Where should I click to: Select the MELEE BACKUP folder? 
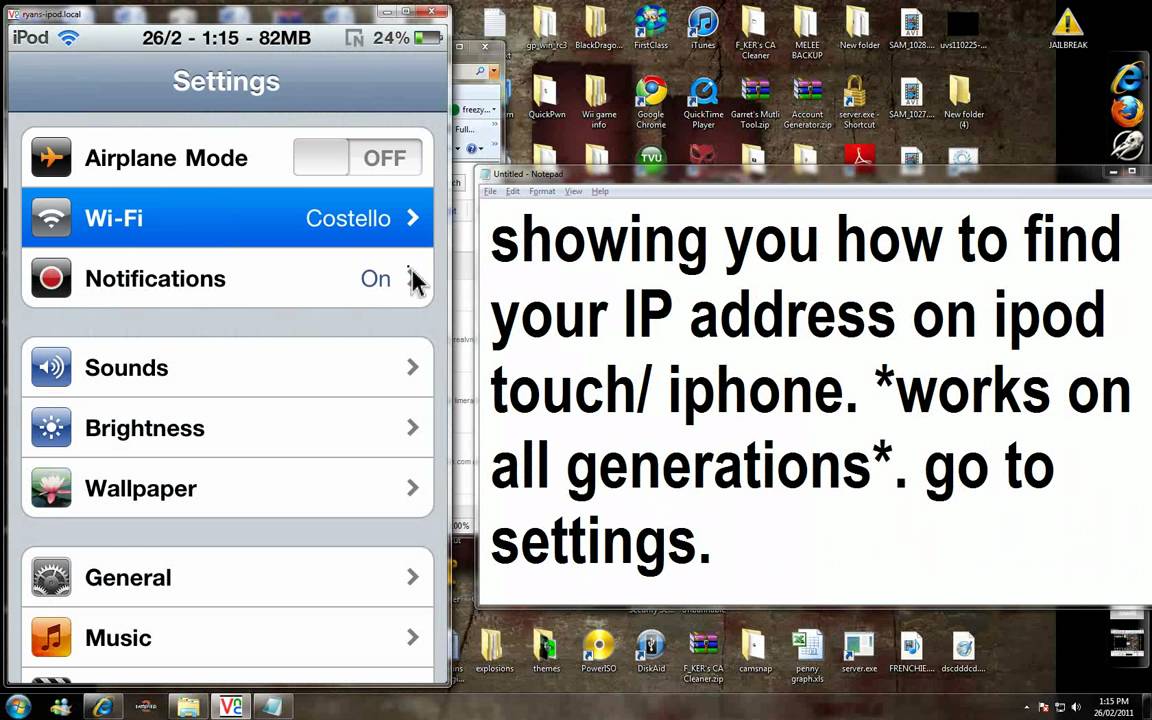pos(807,33)
